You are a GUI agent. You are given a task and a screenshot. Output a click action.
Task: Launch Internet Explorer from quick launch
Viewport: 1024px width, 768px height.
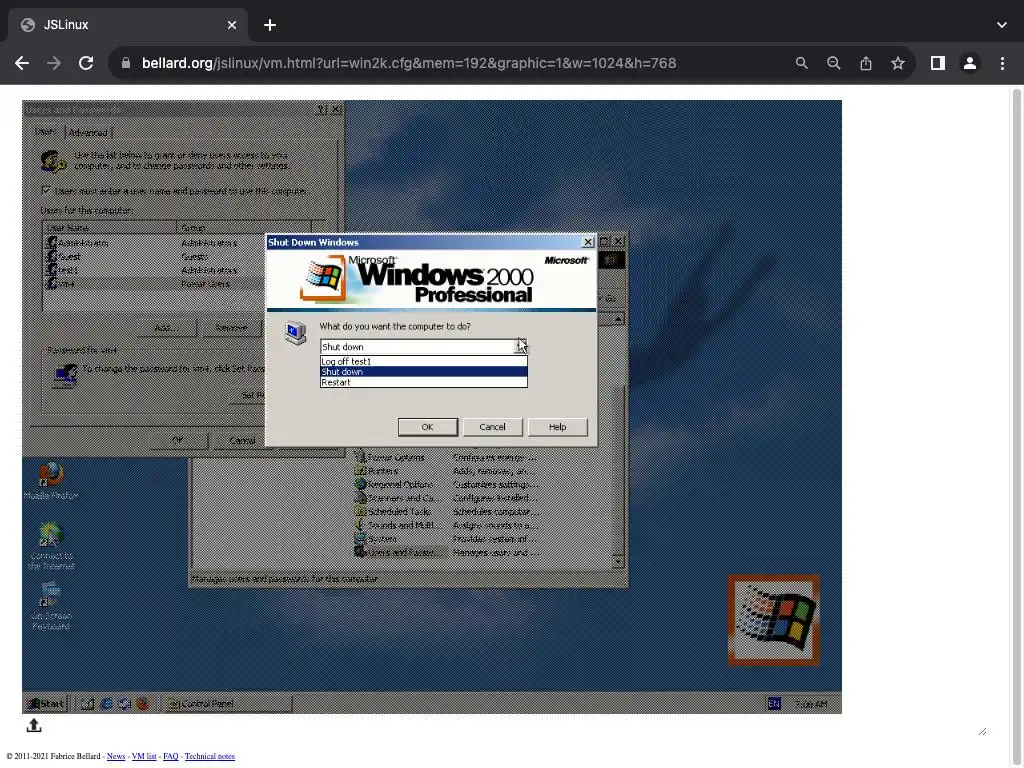106,703
